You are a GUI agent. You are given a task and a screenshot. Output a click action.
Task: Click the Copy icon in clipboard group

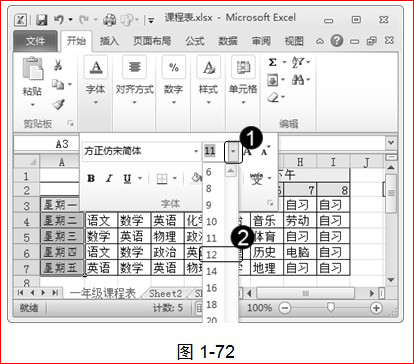[x=58, y=84]
